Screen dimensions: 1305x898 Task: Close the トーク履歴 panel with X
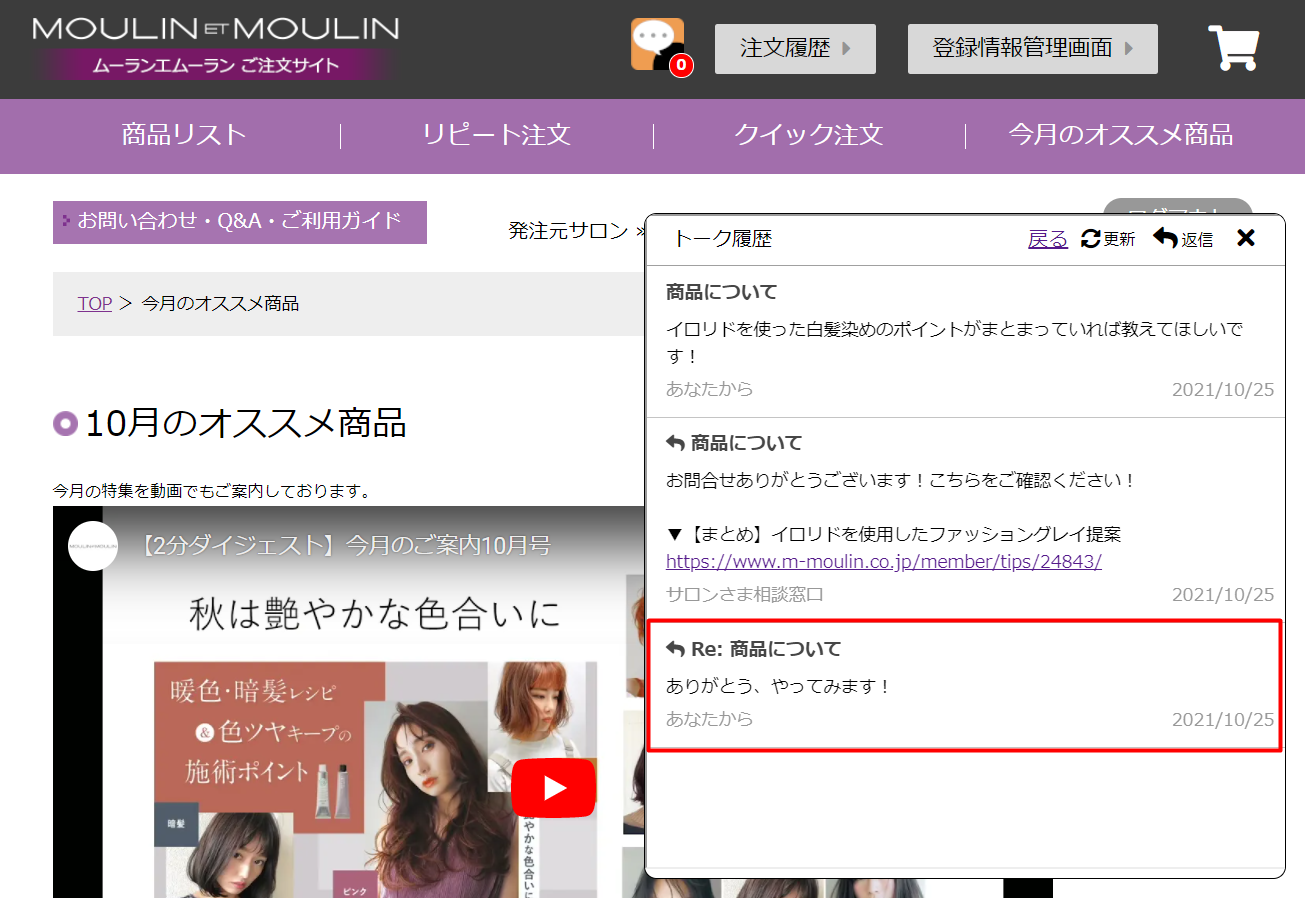[1246, 238]
